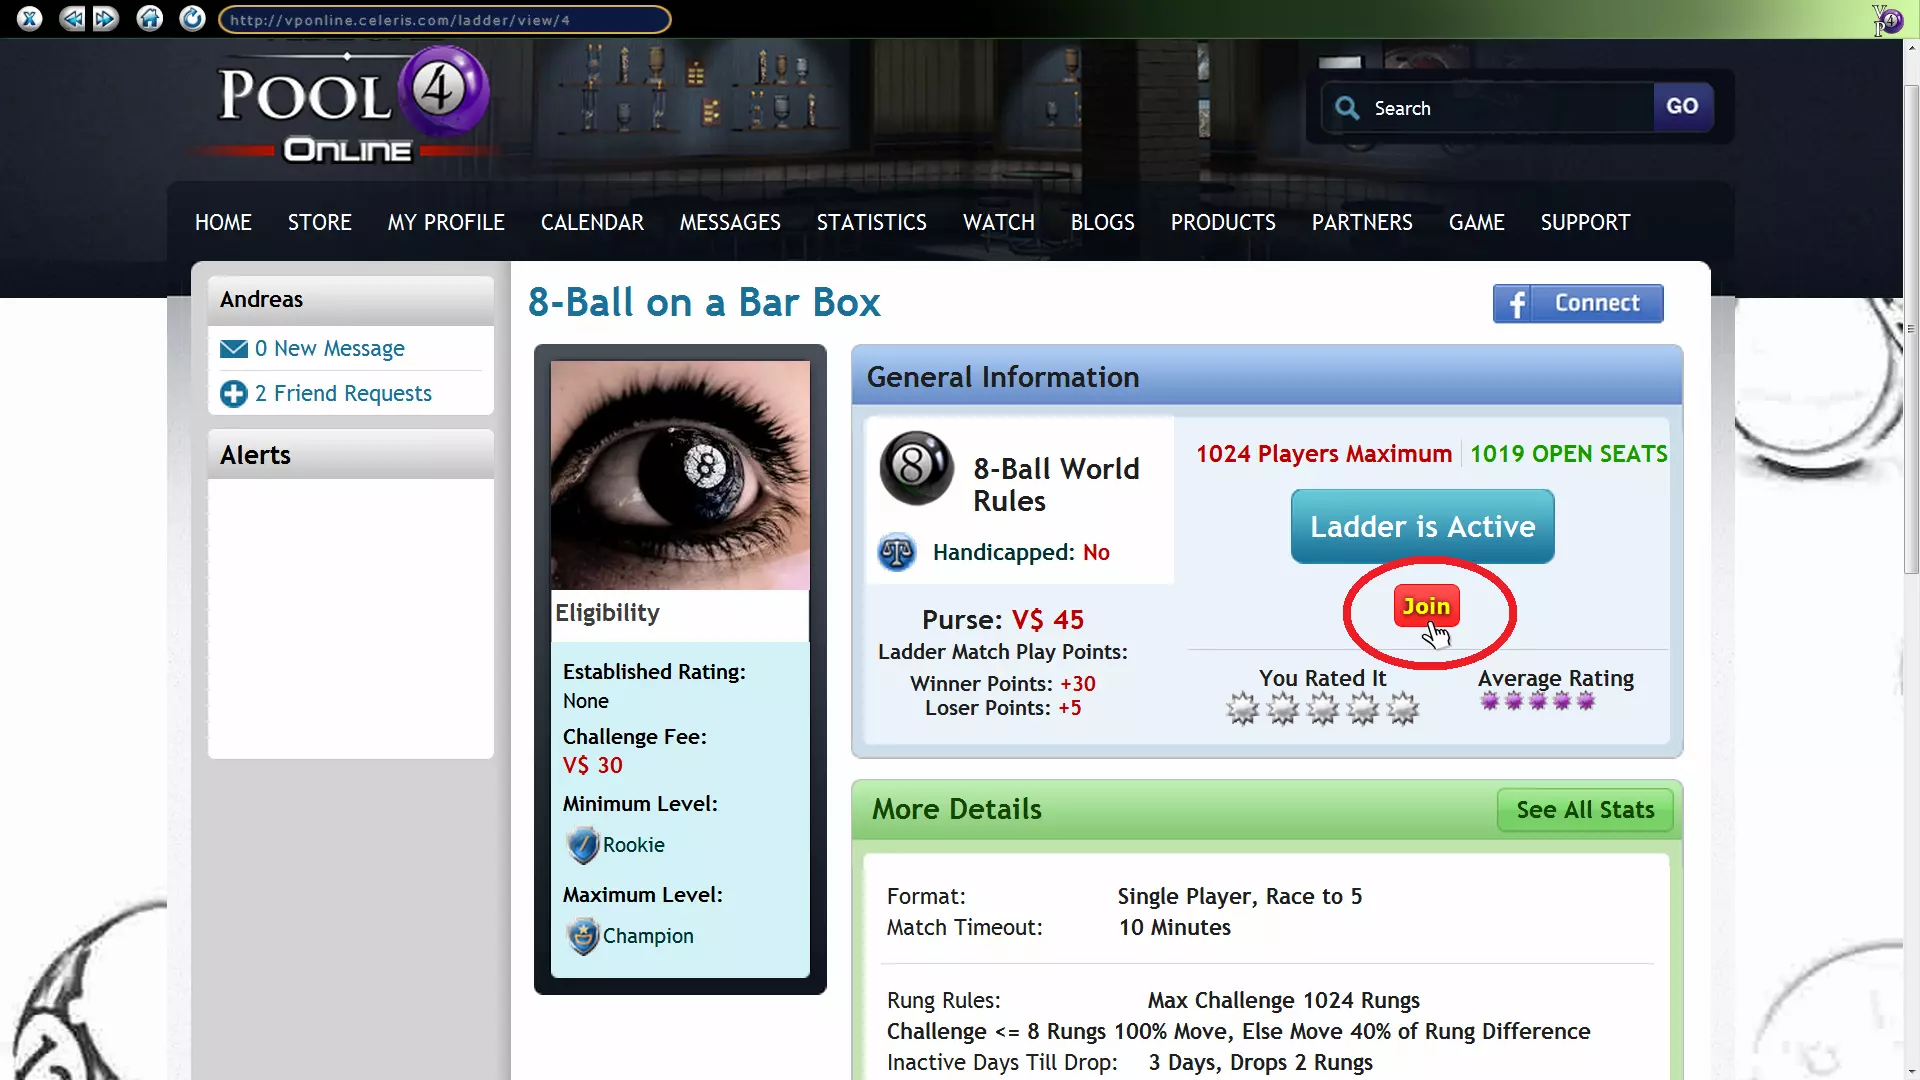Rate the ladder with the fifth star

(1403, 709)
